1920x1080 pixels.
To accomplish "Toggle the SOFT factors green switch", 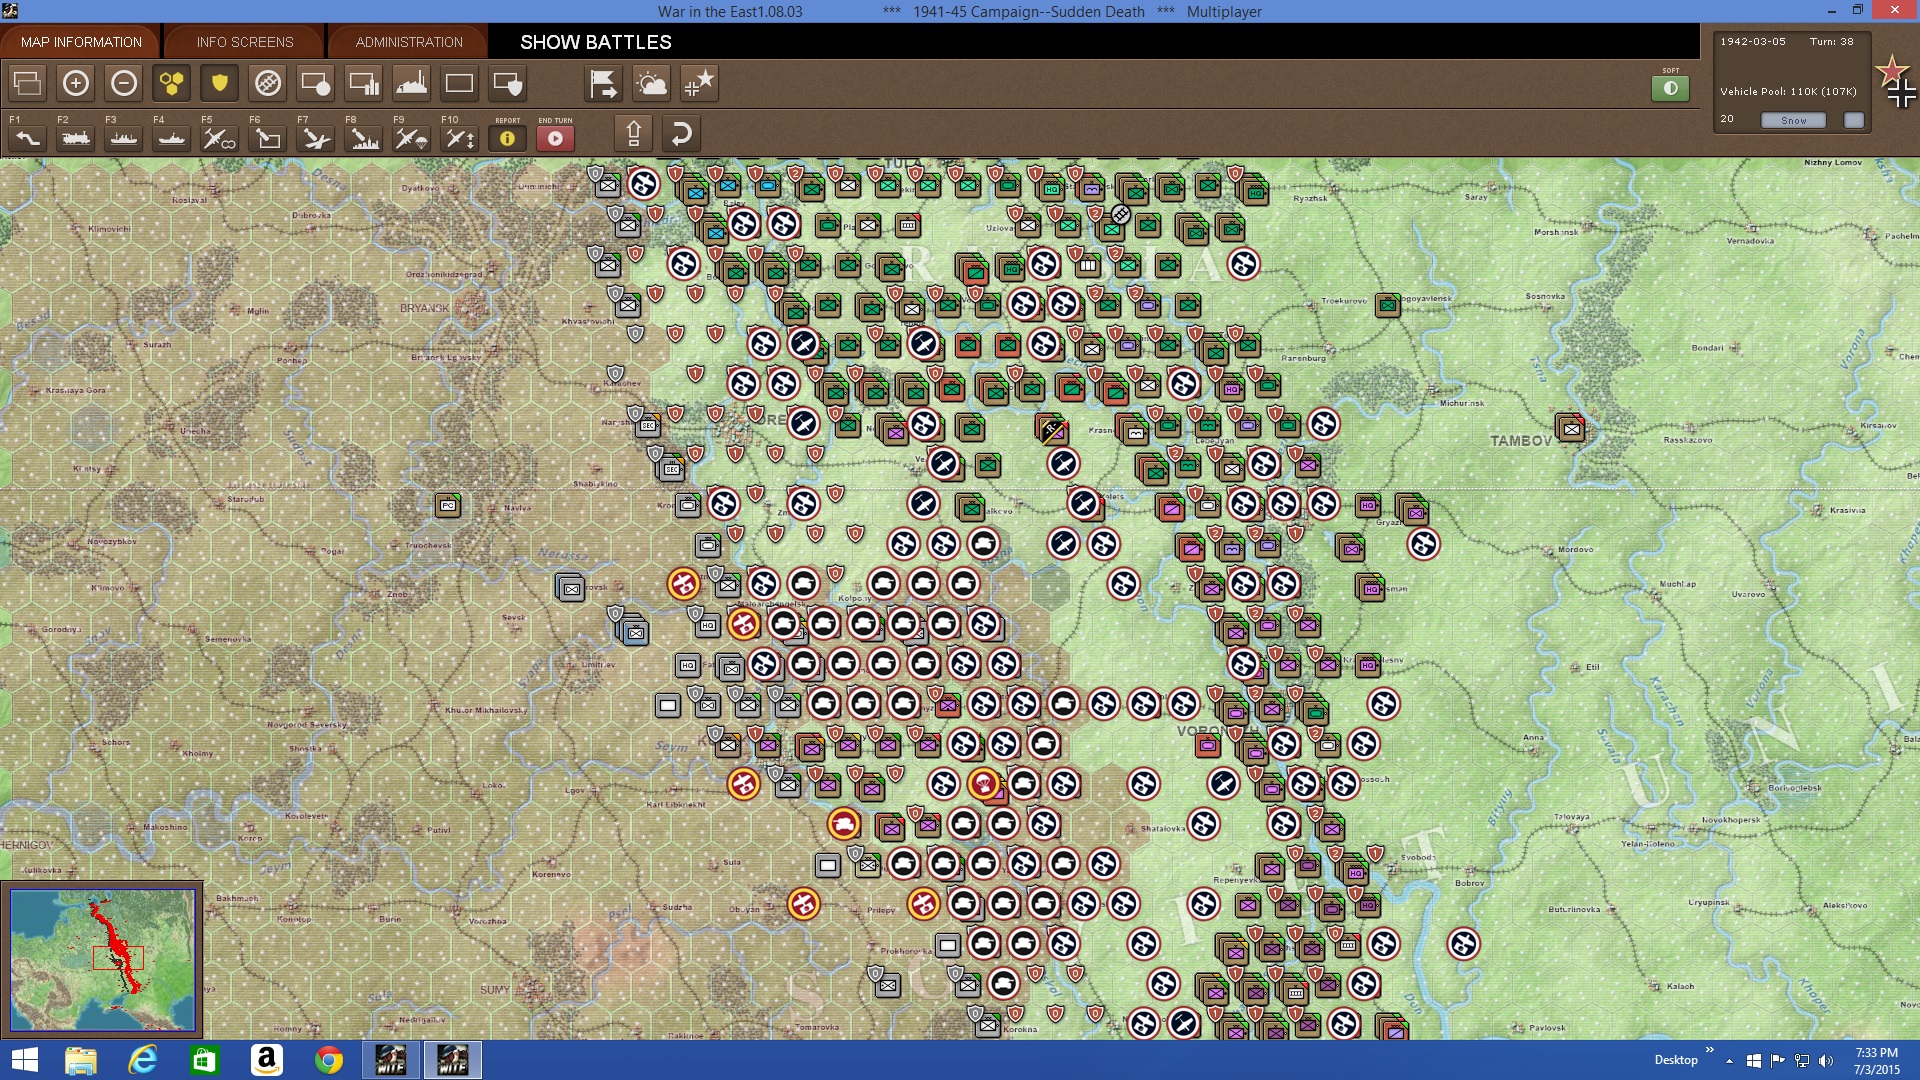I will click(x=1670, y=88).
